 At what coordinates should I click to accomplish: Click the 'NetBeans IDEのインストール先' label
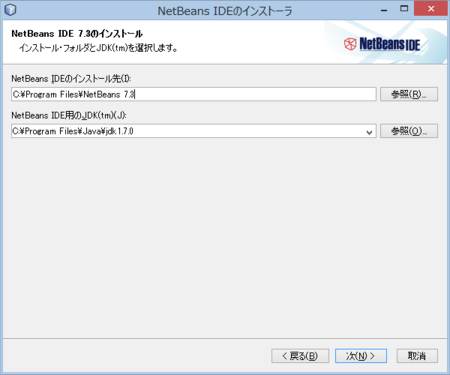click(x=71, y=79)
